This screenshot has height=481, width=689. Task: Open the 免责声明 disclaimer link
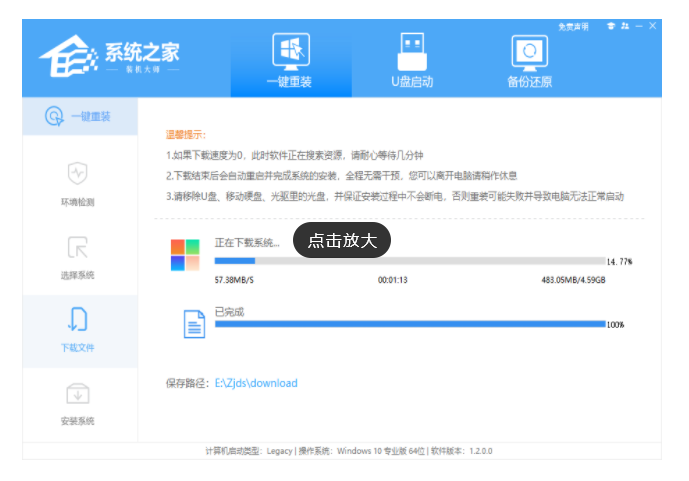[x=573, y=26]
